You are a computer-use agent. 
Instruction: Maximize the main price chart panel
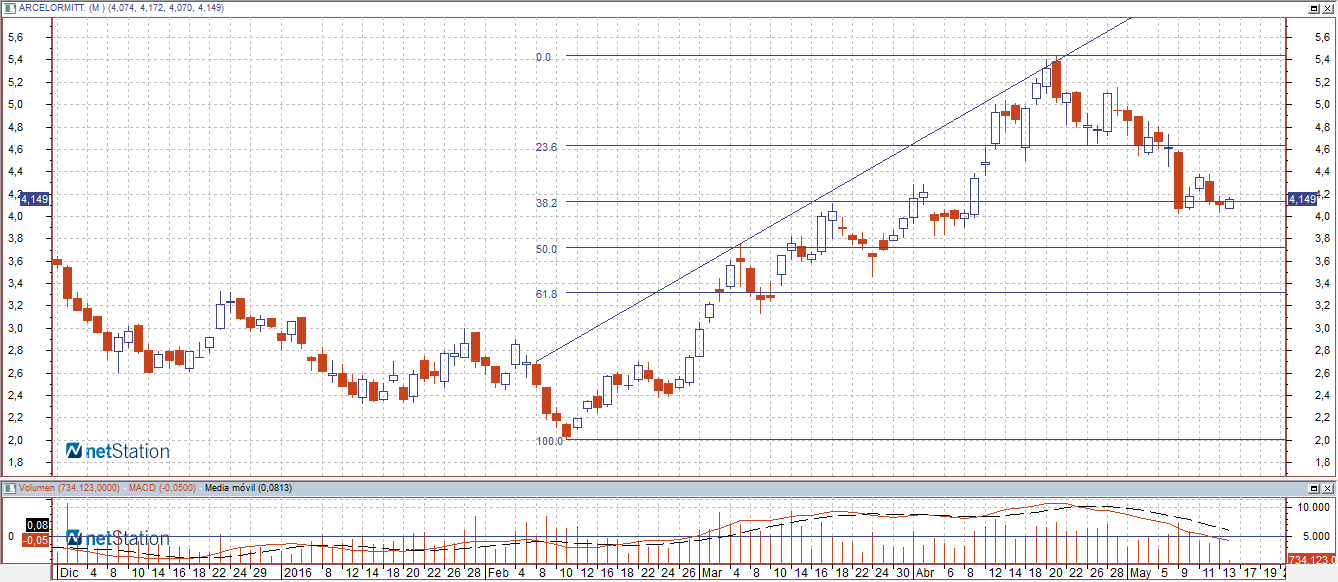click(1316, 7)
